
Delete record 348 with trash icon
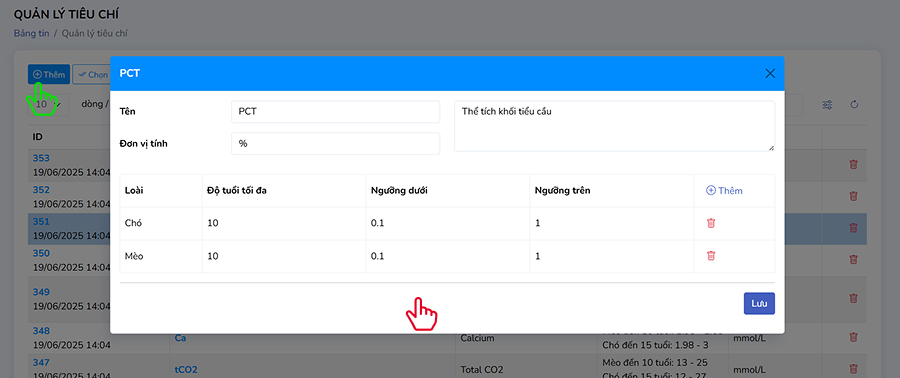pyautogui.click(x=854, y=337)
